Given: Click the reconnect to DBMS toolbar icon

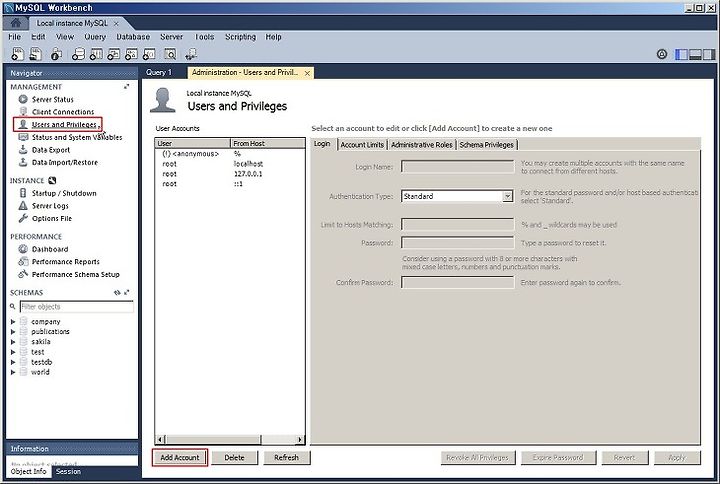Looking at the screenshot, I should click(191, 54).
